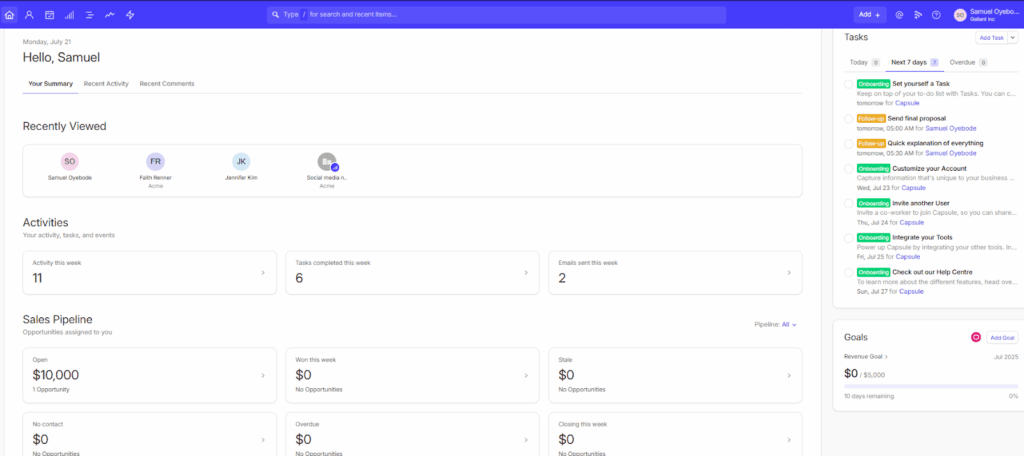
Task: Expand the dropdown arrow beside Add Task
Action: [x=1012, y=37]
